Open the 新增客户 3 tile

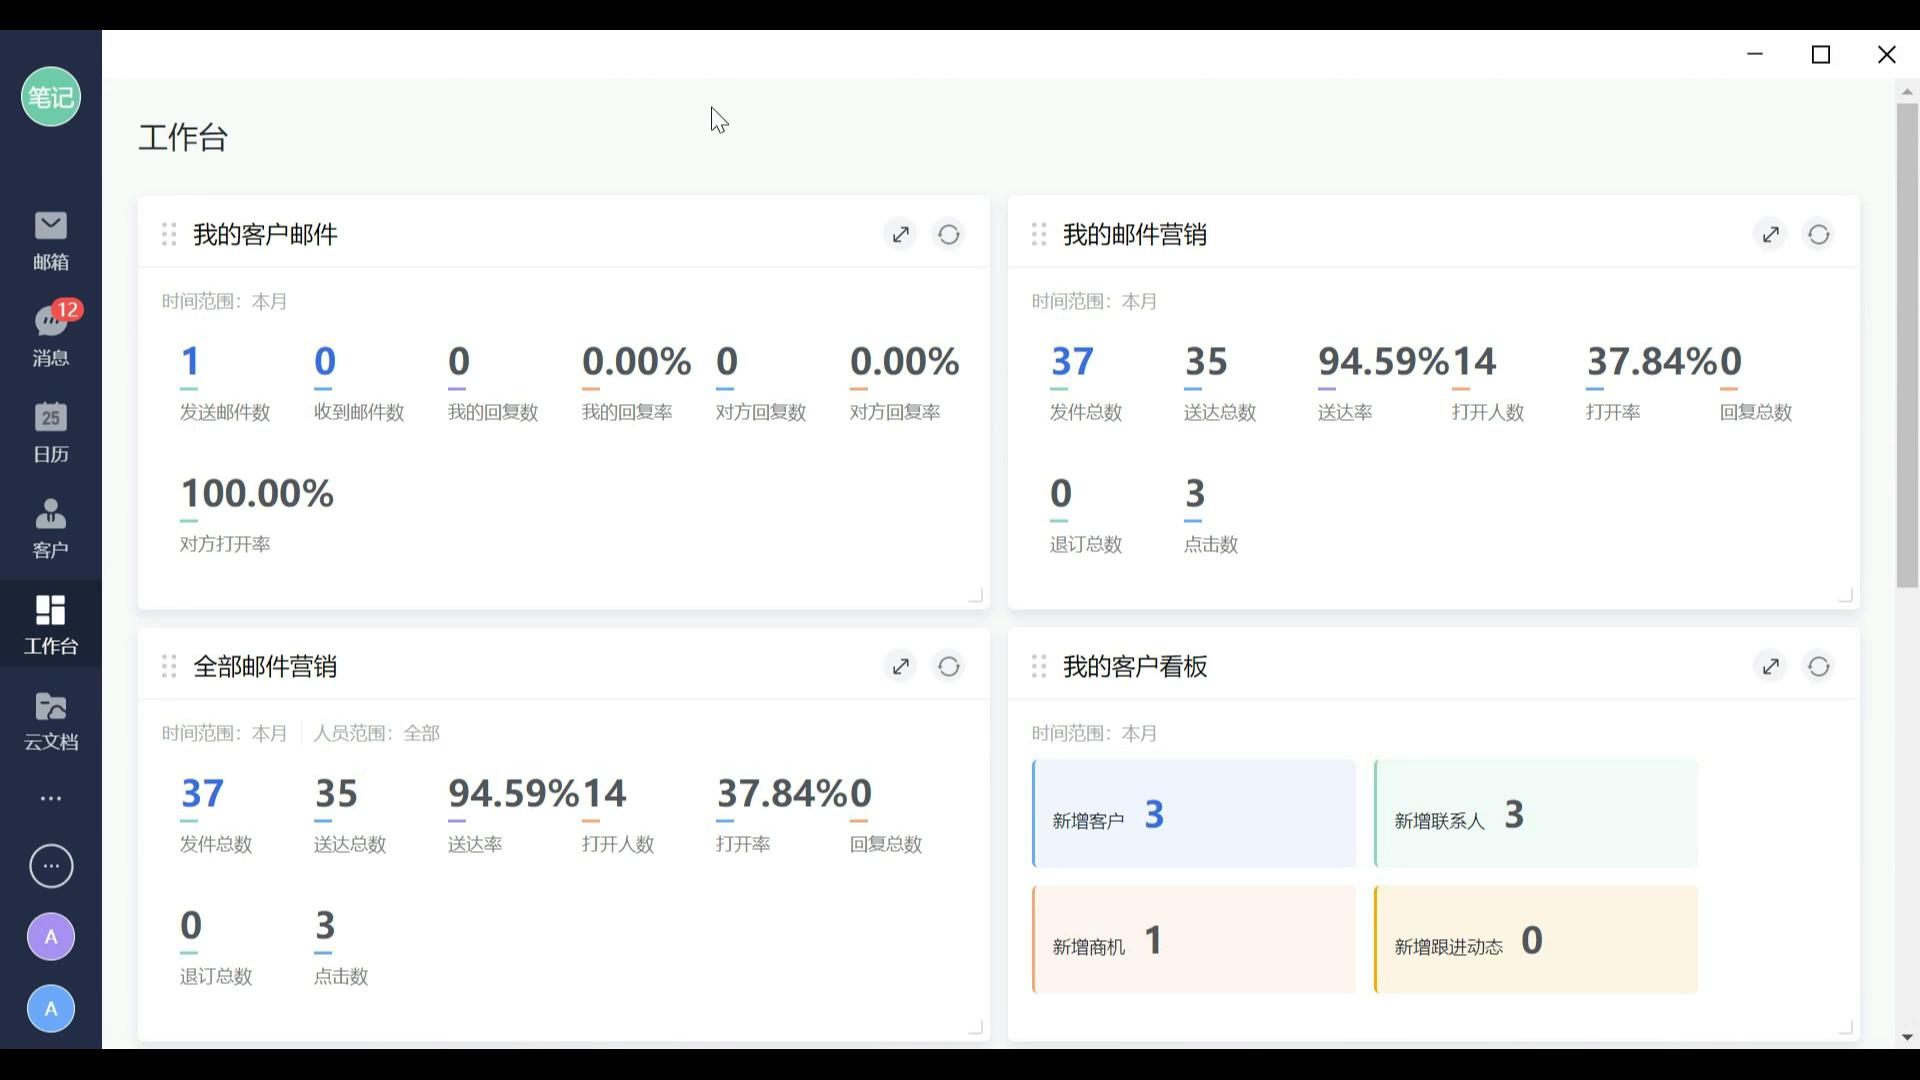tap(1194, 814)
